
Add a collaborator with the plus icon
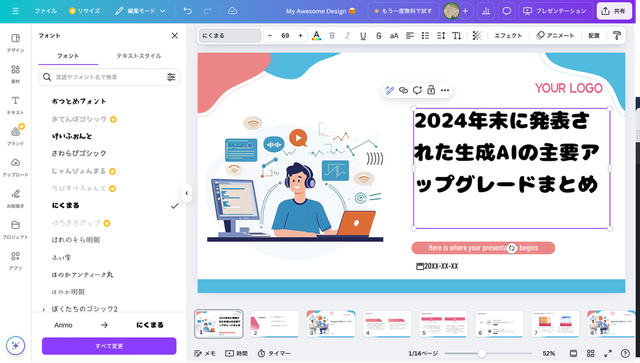[x=465, y=11]
